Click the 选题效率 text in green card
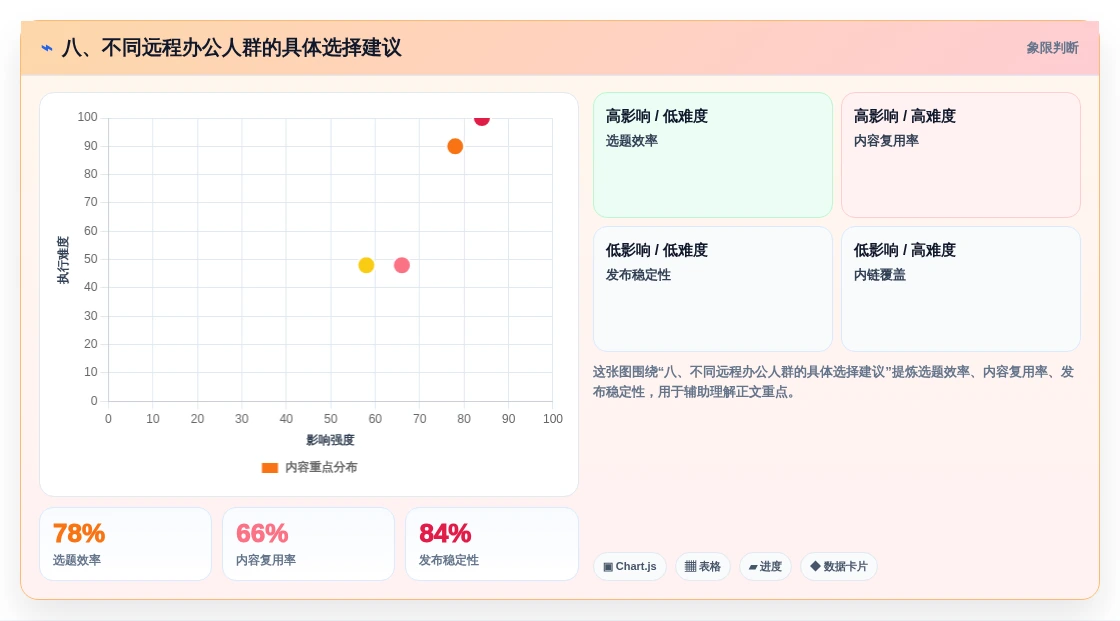Image resolution: width=1120 pixels, height=621 pixels. tap(631, 141)
